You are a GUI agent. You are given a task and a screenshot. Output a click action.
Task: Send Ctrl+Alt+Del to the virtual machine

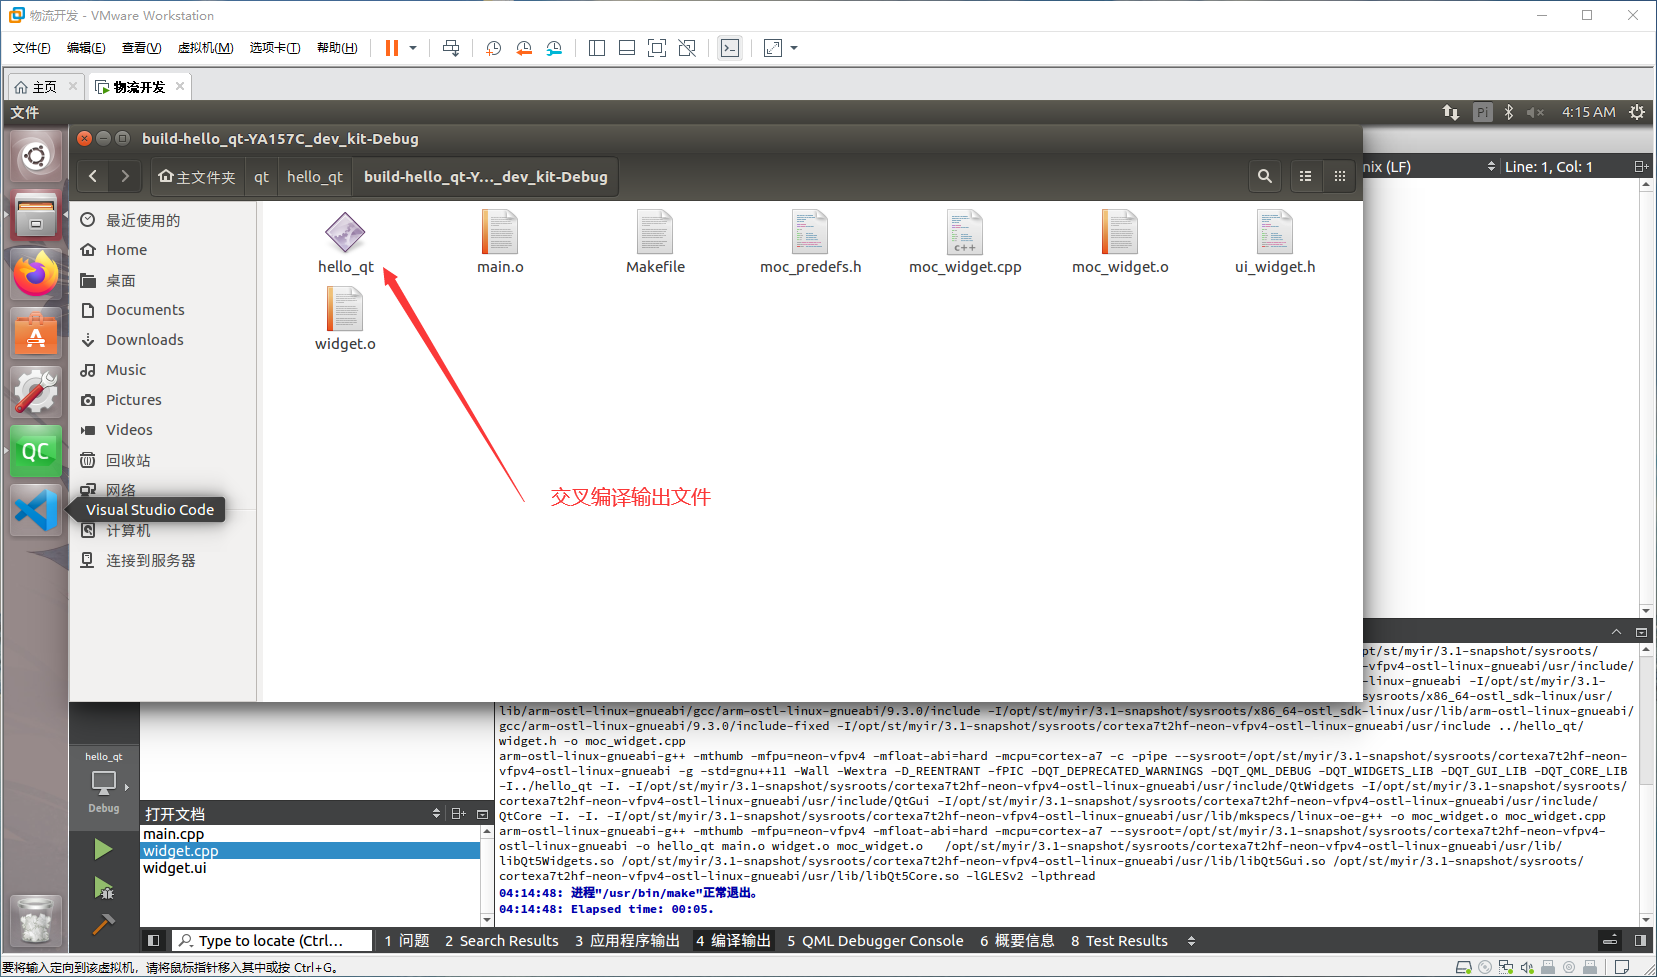point(451,48)
